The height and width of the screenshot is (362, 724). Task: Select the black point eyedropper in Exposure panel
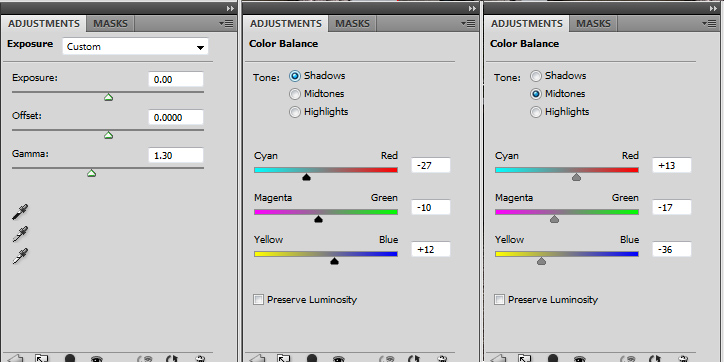point(20,212)
